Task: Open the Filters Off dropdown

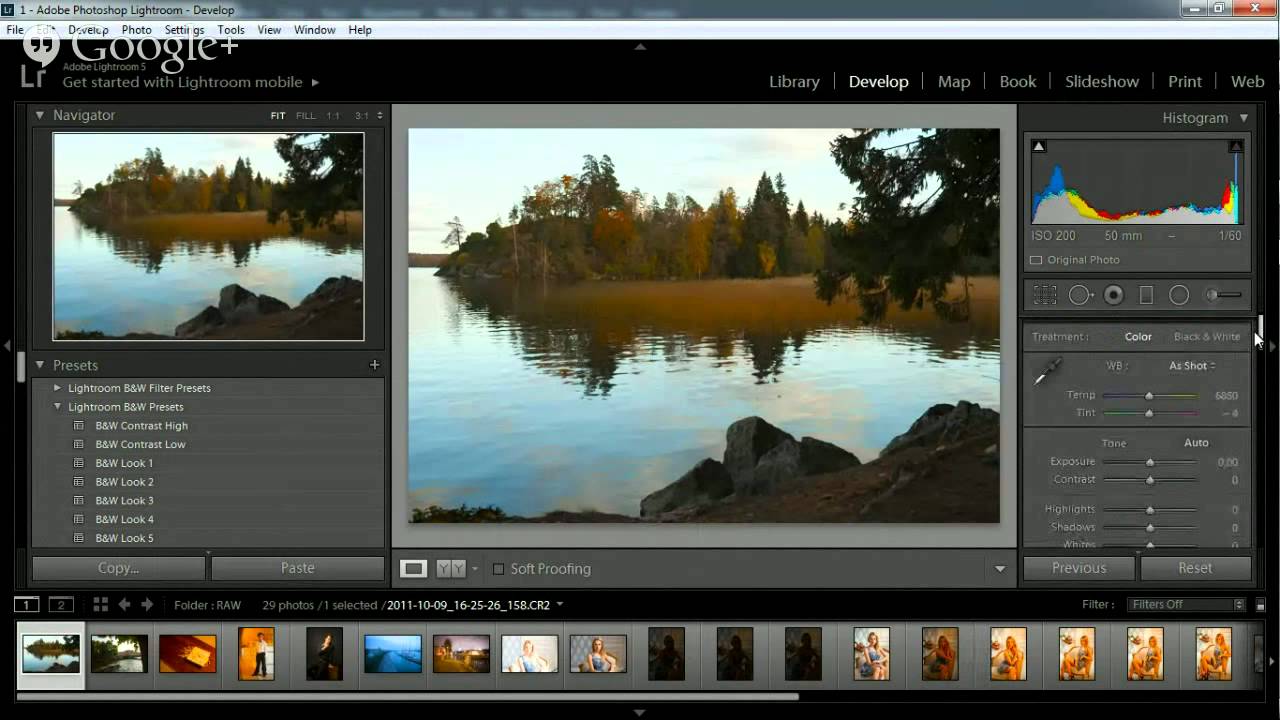Action: 1186,604
